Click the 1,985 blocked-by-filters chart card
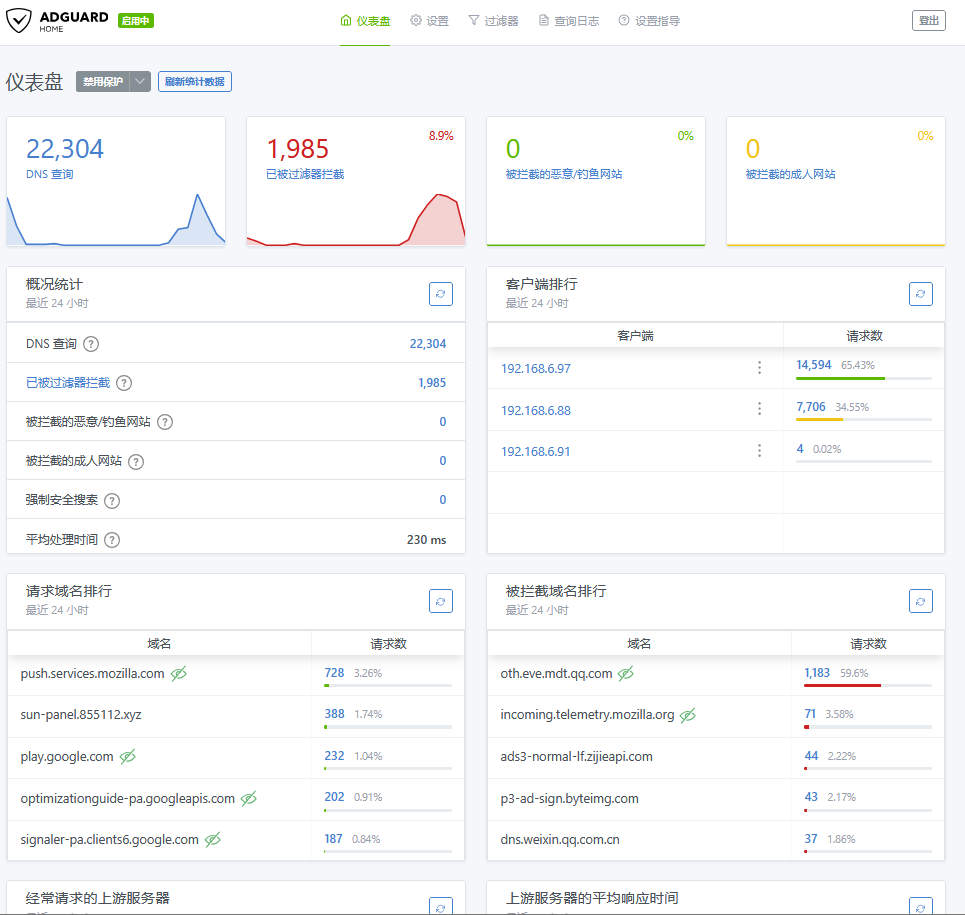 (355, 181)
